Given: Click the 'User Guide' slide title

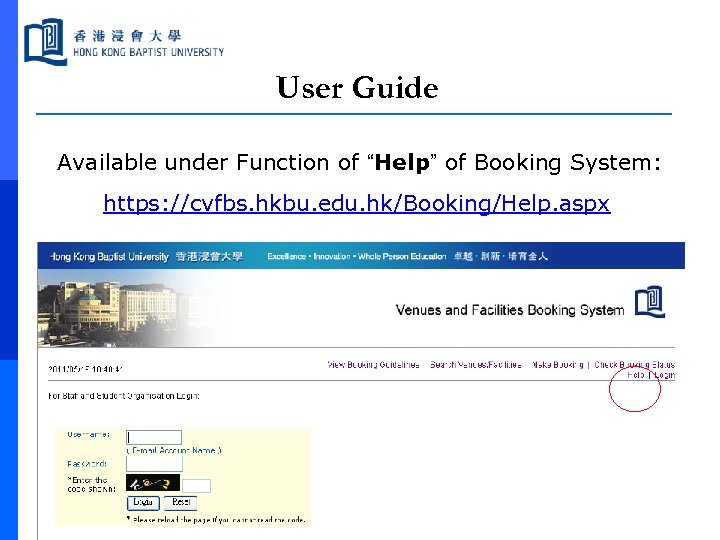Looking at the screenshot, I should [x=357, y=87].
